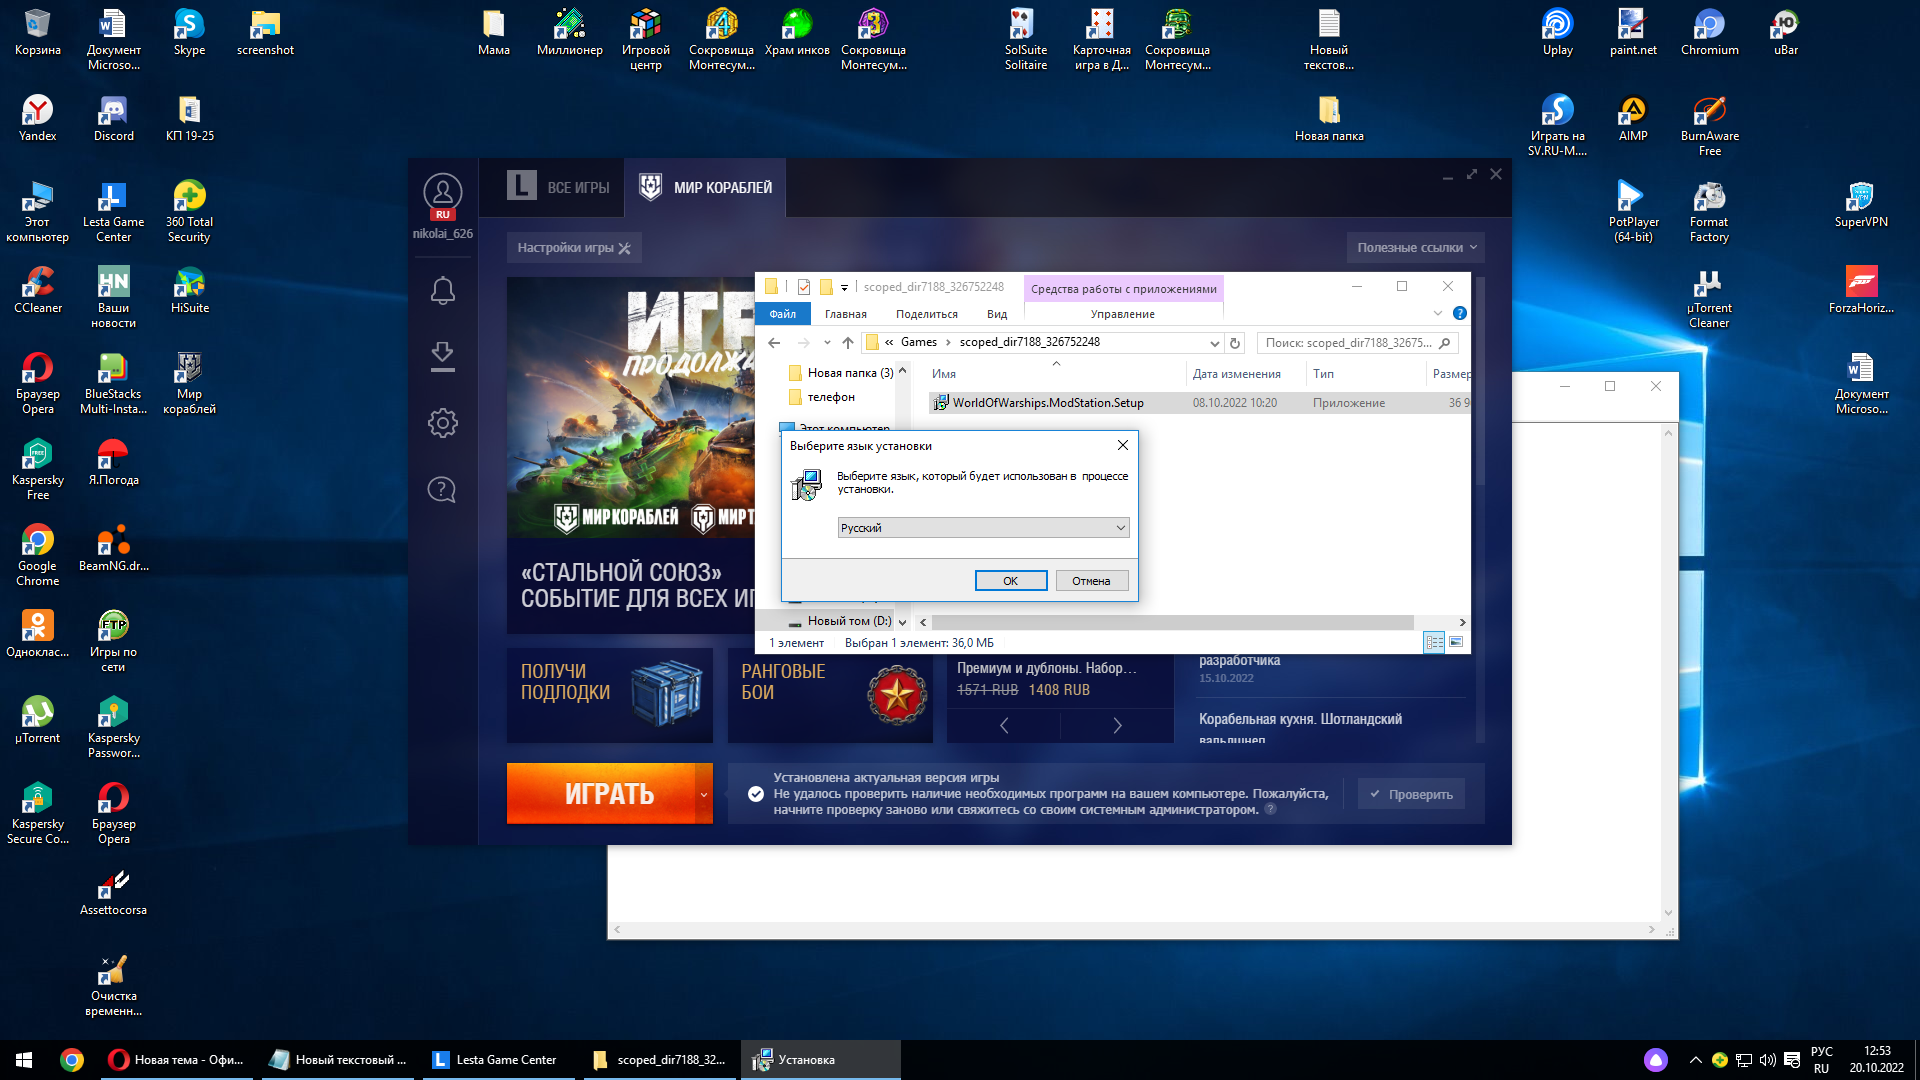Click the nikolai_626 profile avatar
The height and width of the screenshot is (1080, 1920).
(x=442, y=193)
